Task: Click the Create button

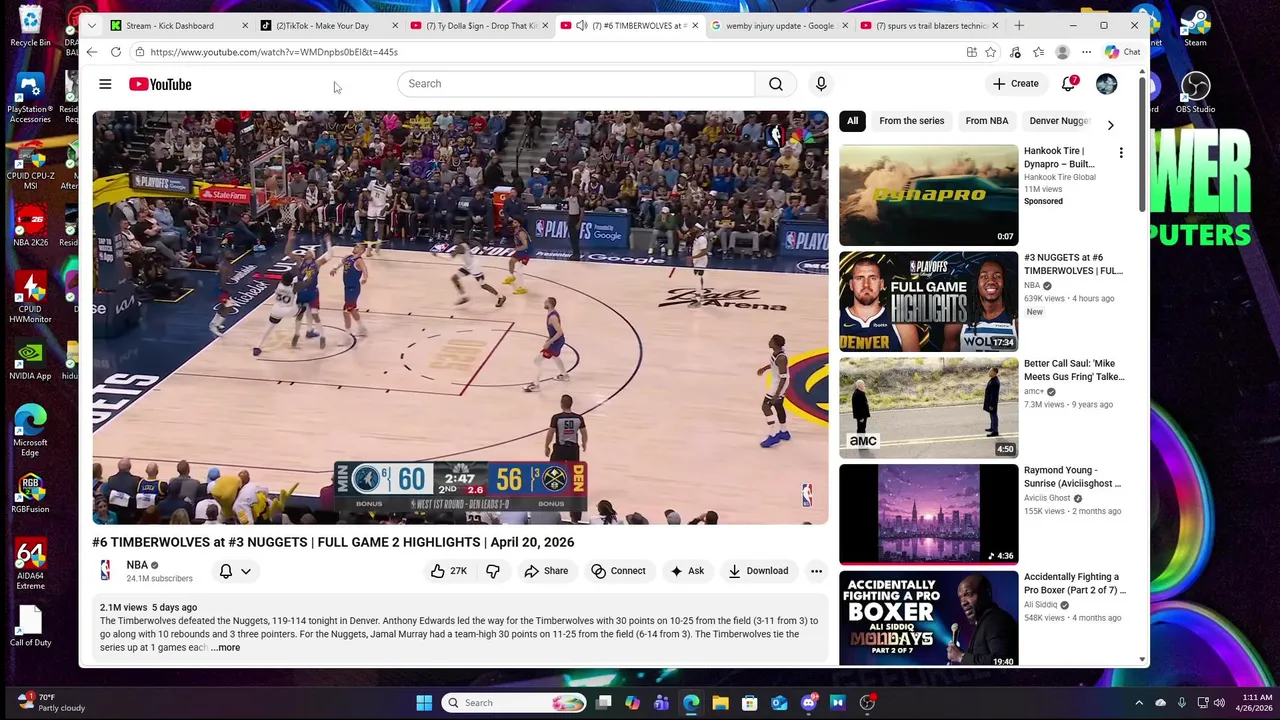Action: click(x=1016, y=84)
